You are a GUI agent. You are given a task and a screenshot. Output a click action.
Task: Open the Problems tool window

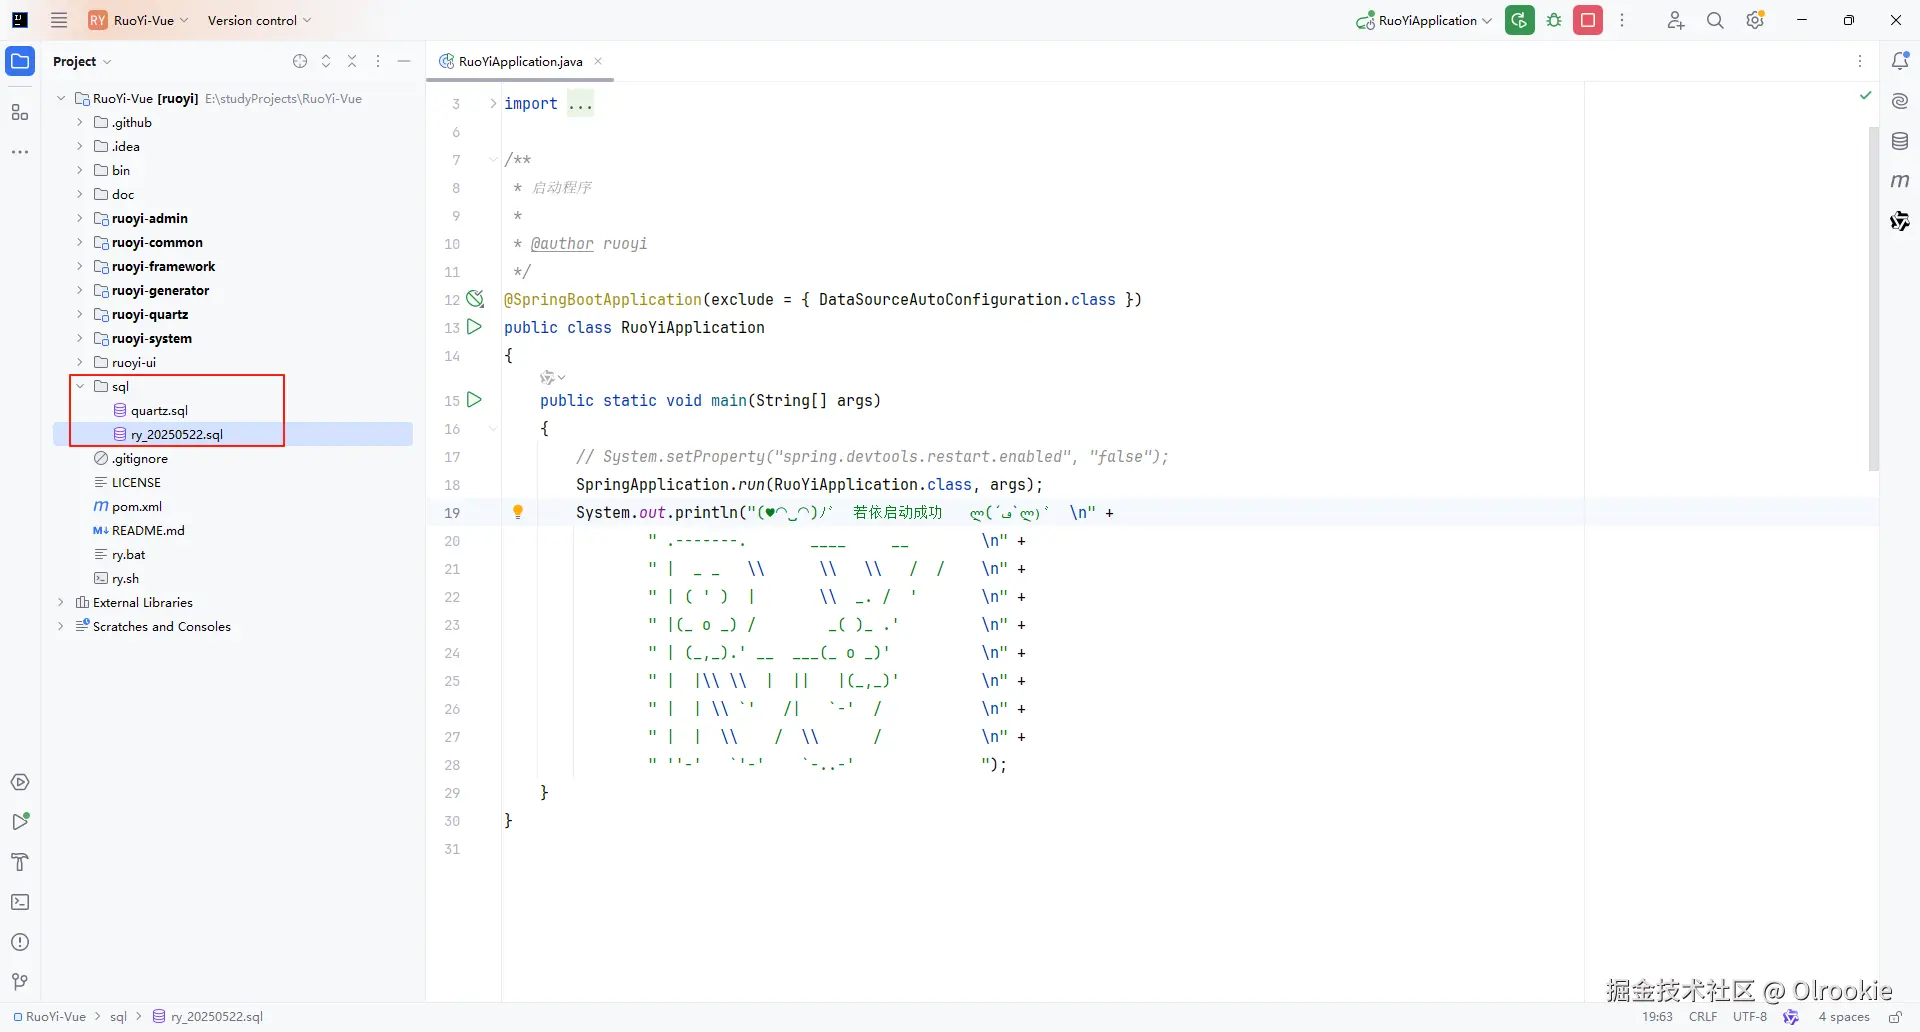(x=20, y=942)
